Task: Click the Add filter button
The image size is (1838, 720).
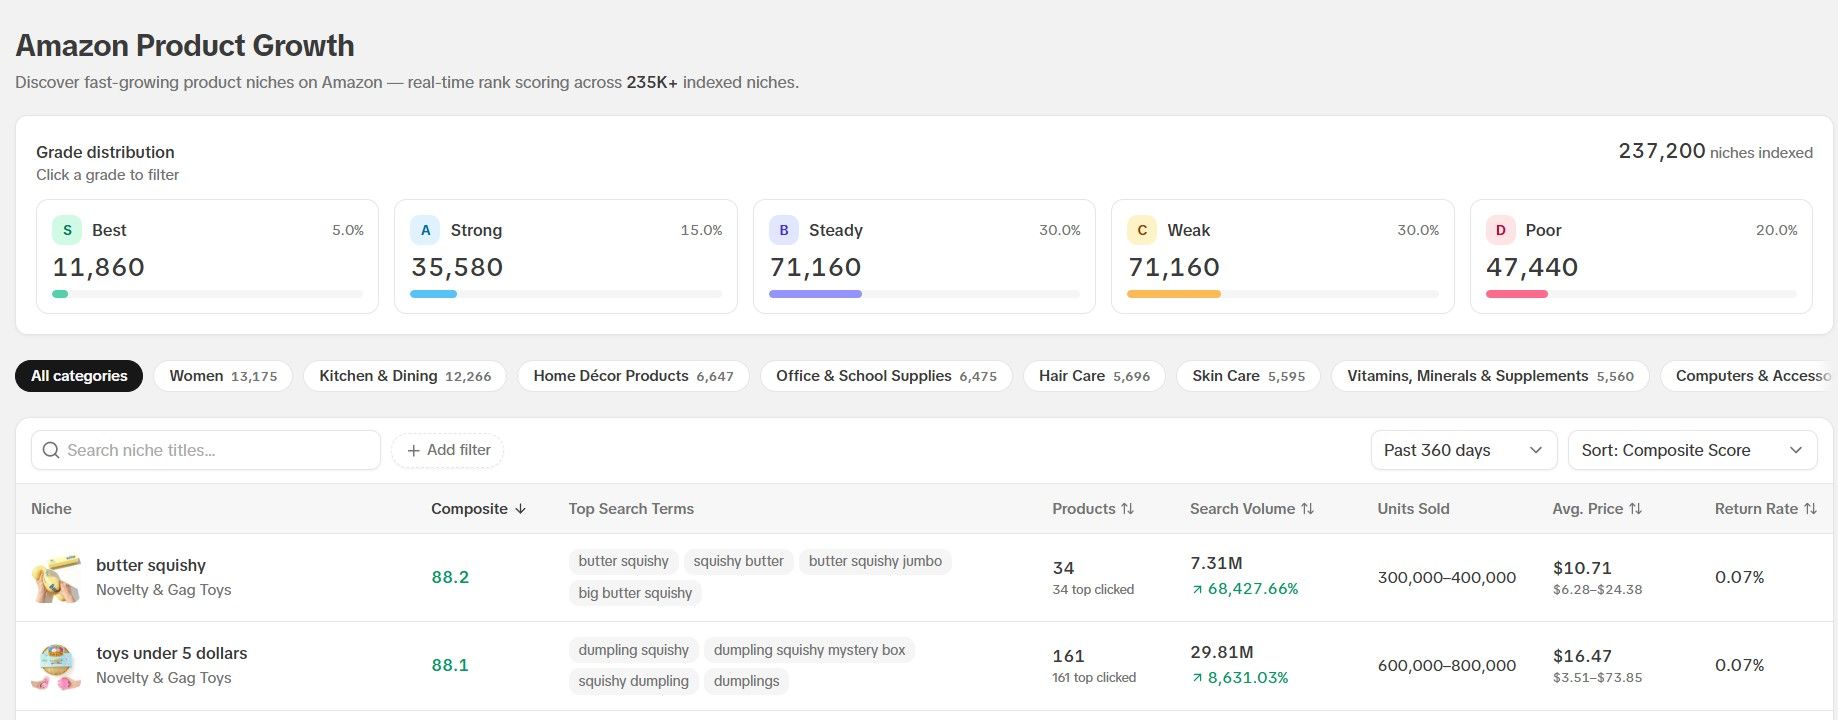Action: [447, 450]
